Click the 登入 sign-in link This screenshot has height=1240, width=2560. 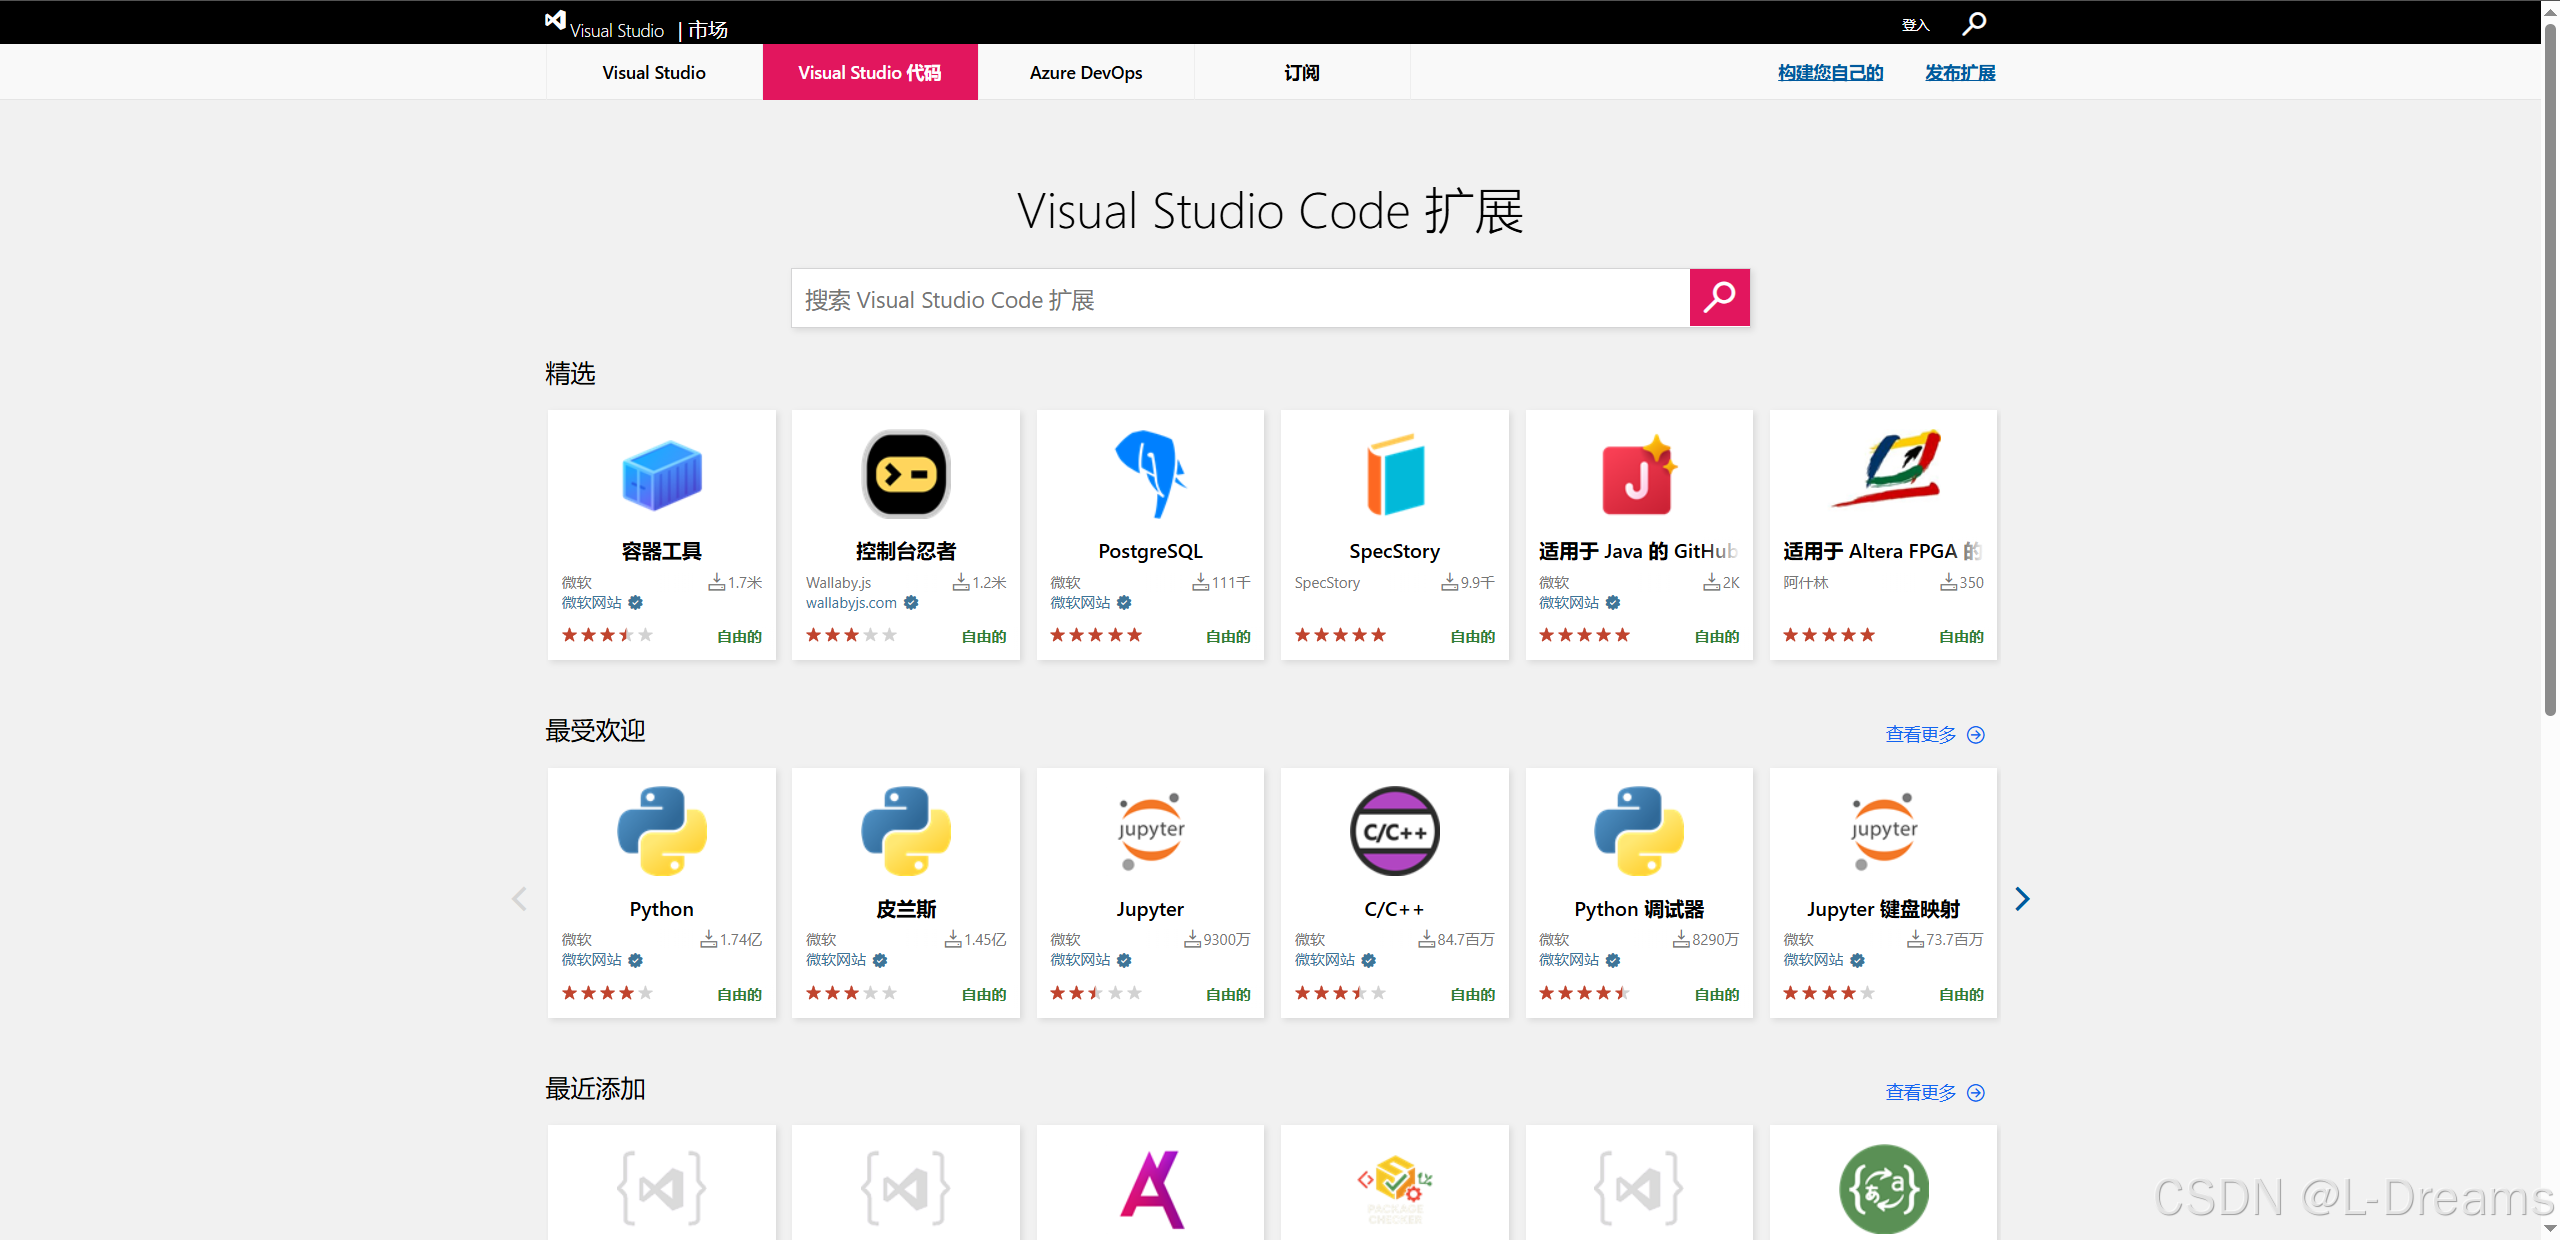tap(1915, 25)
